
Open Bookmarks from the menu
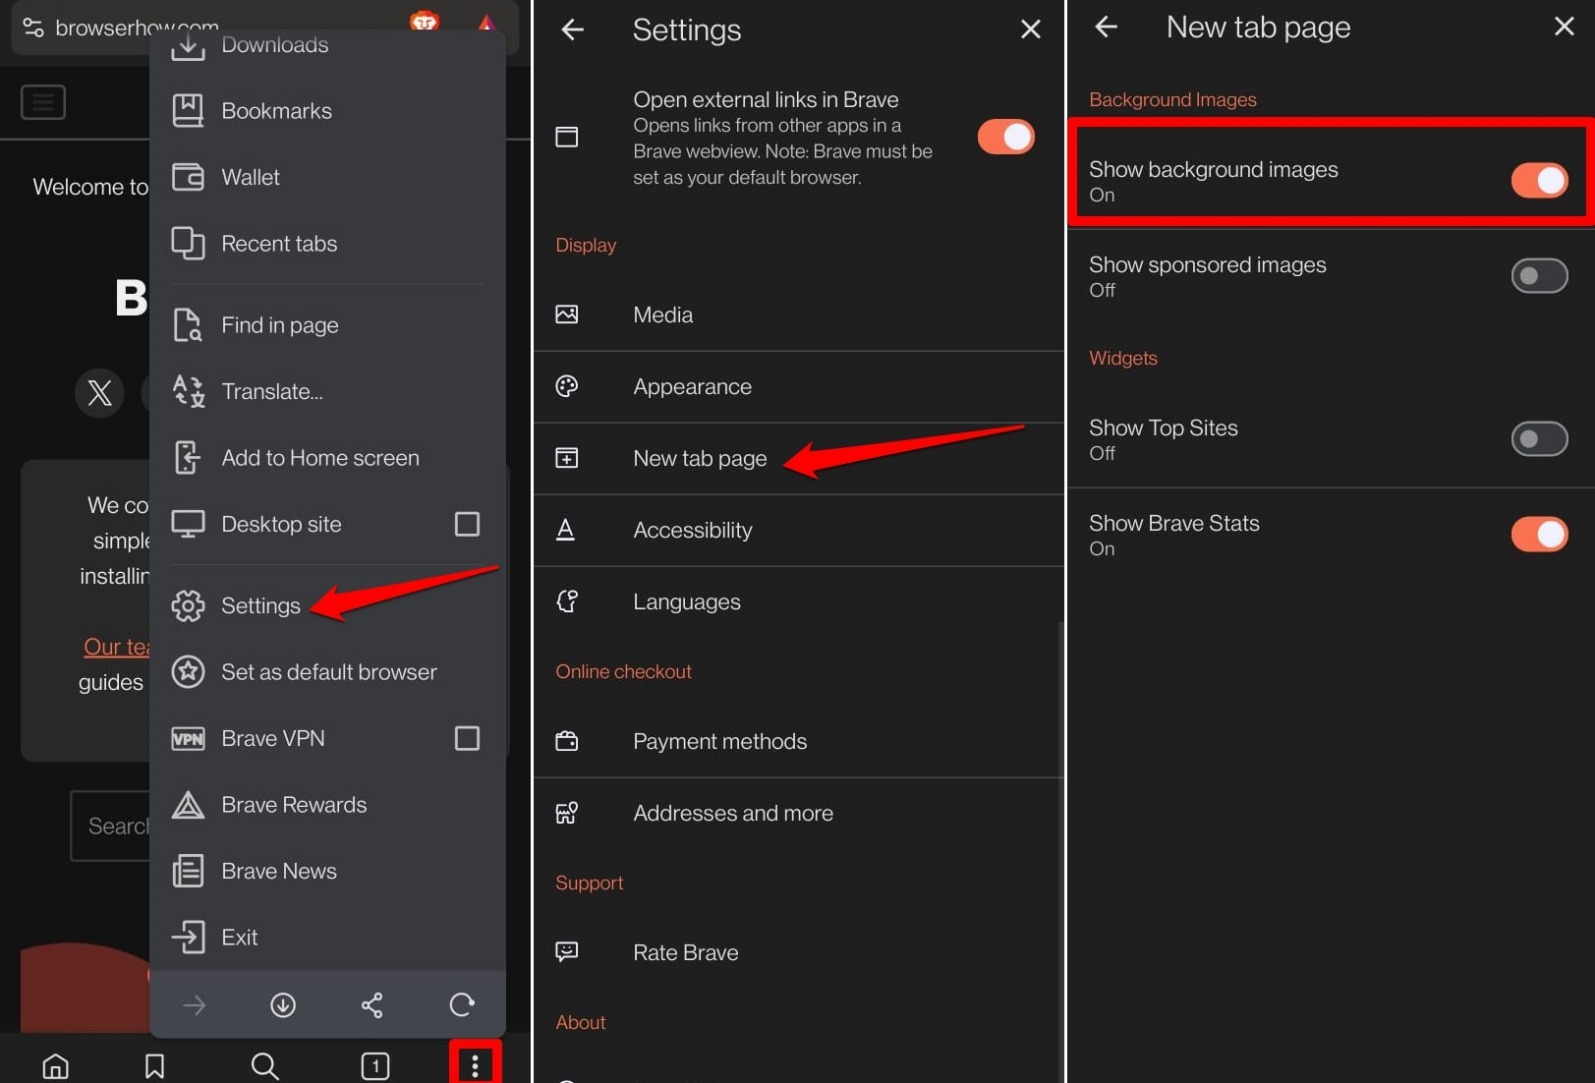328,111
